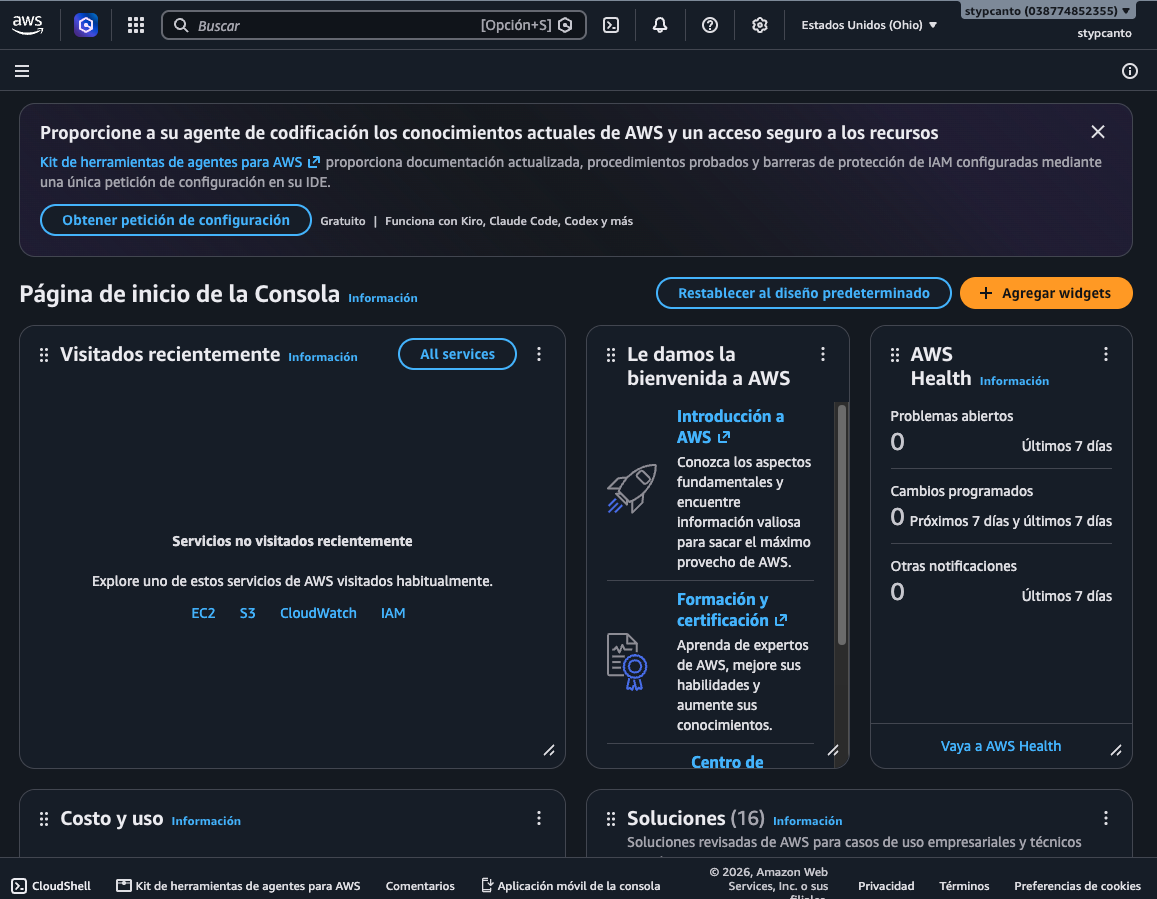The height and width of the screenshot is (899, 1157).
Task: Open the S3 service link
Action: pos(247,613)
